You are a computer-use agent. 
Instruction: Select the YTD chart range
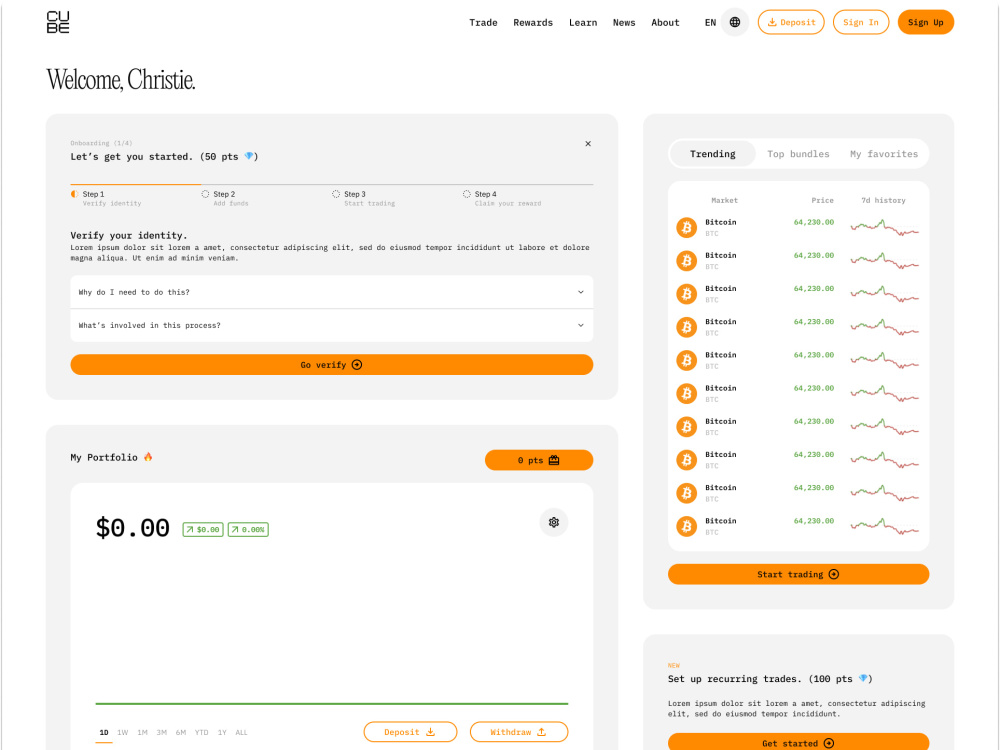coord(202,733)
